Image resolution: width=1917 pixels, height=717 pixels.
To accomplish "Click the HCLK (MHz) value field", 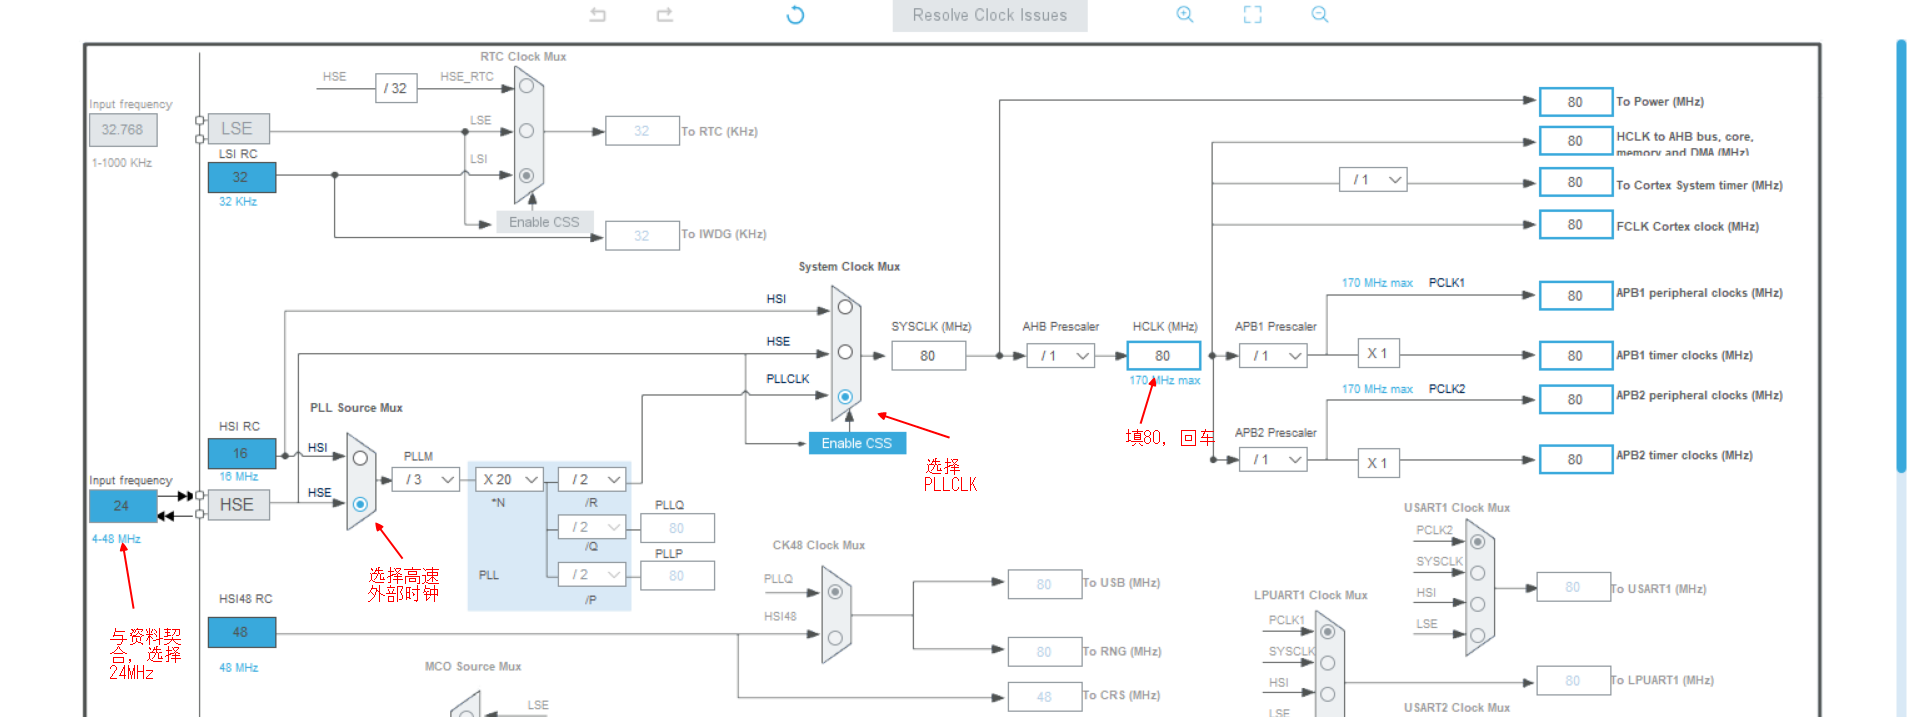I will pos(1163,356).
